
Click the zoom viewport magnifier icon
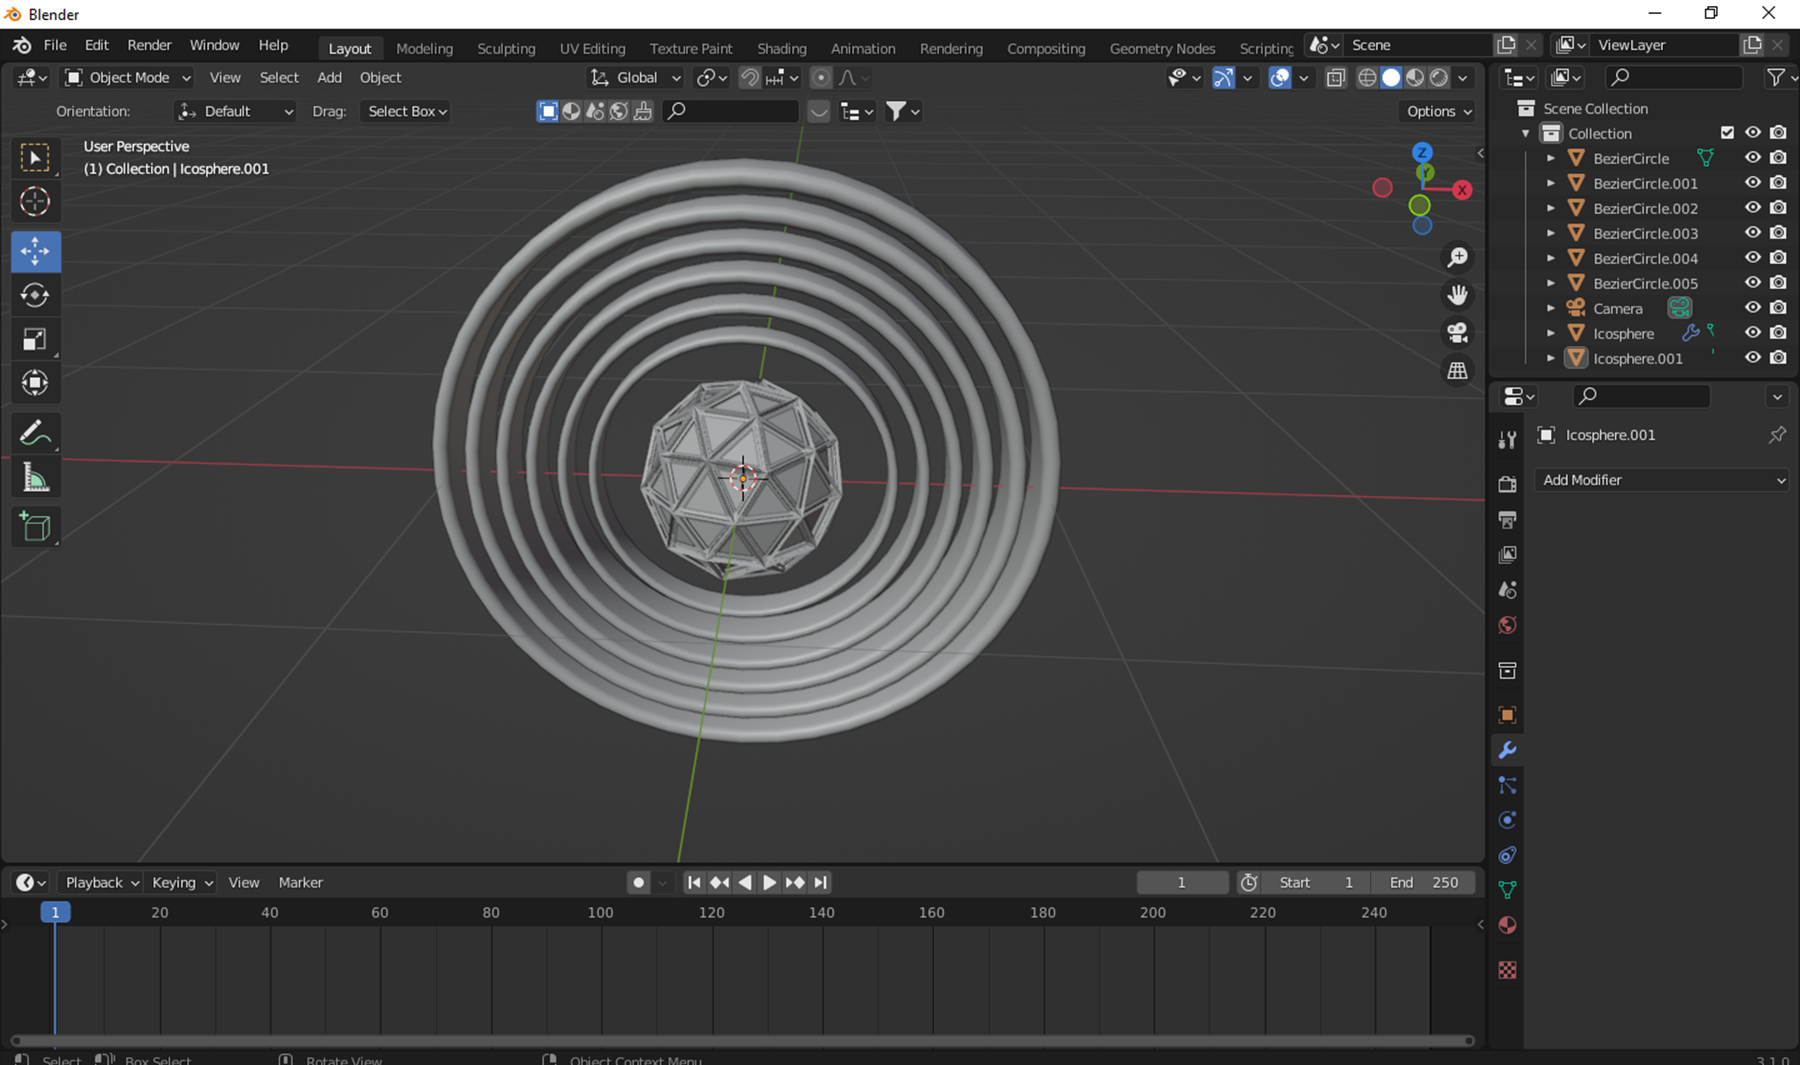[x=1458, y=258]
